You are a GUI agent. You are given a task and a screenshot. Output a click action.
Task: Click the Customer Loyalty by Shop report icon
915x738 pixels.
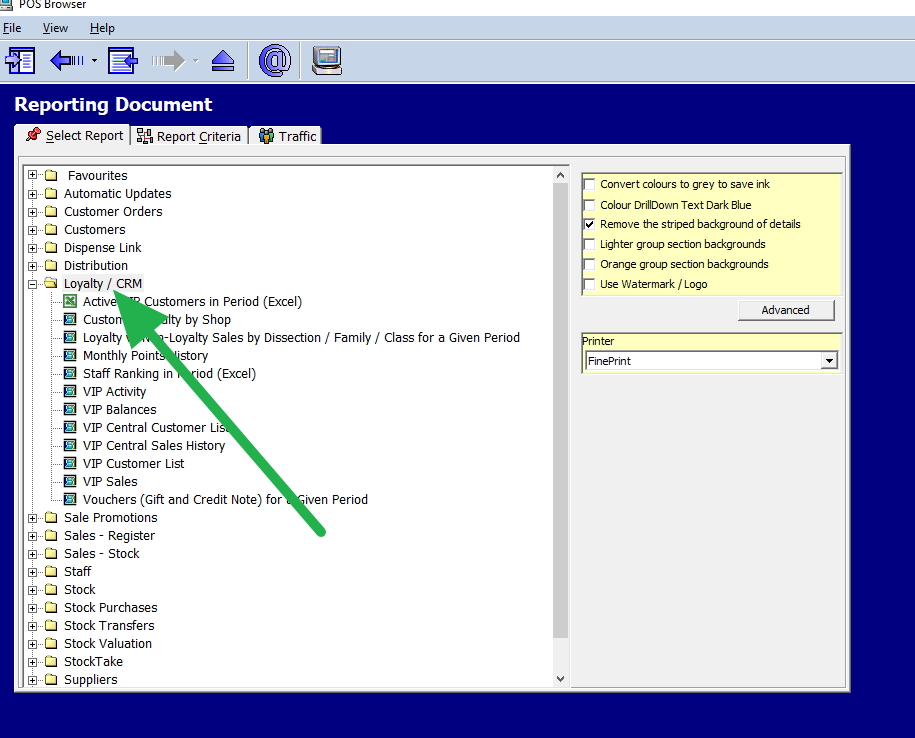click(x=70, y=319)
